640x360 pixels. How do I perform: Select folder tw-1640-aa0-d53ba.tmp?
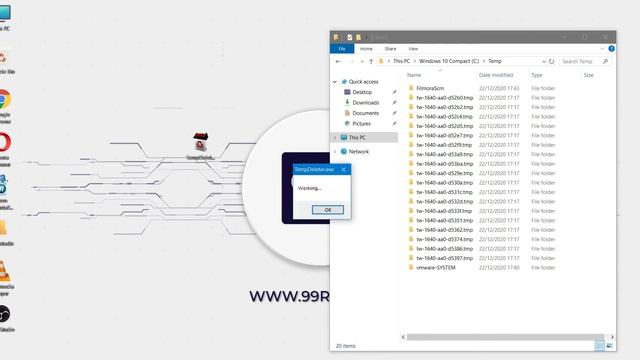(x=444, y=164)
